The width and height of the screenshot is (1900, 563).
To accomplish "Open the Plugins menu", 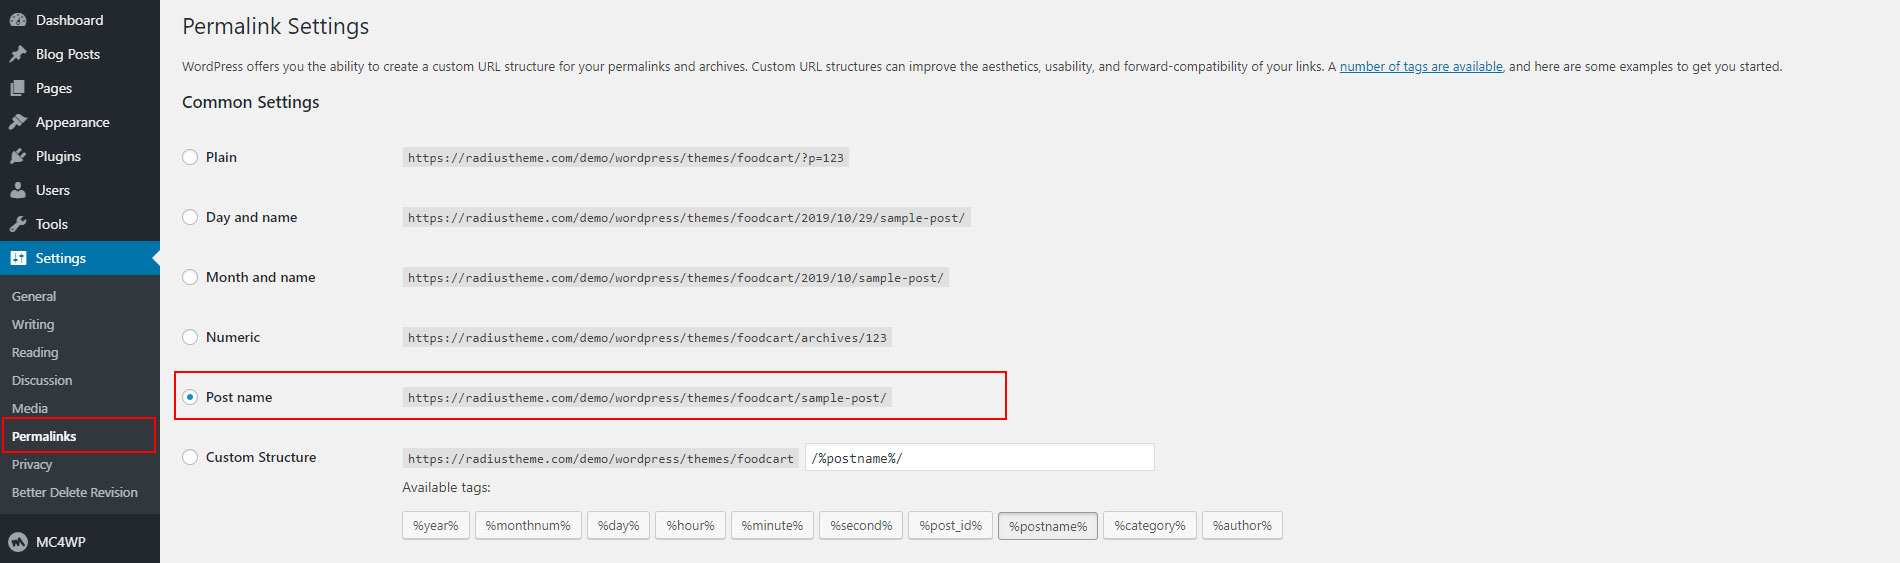I will click(x=58, y=156).
